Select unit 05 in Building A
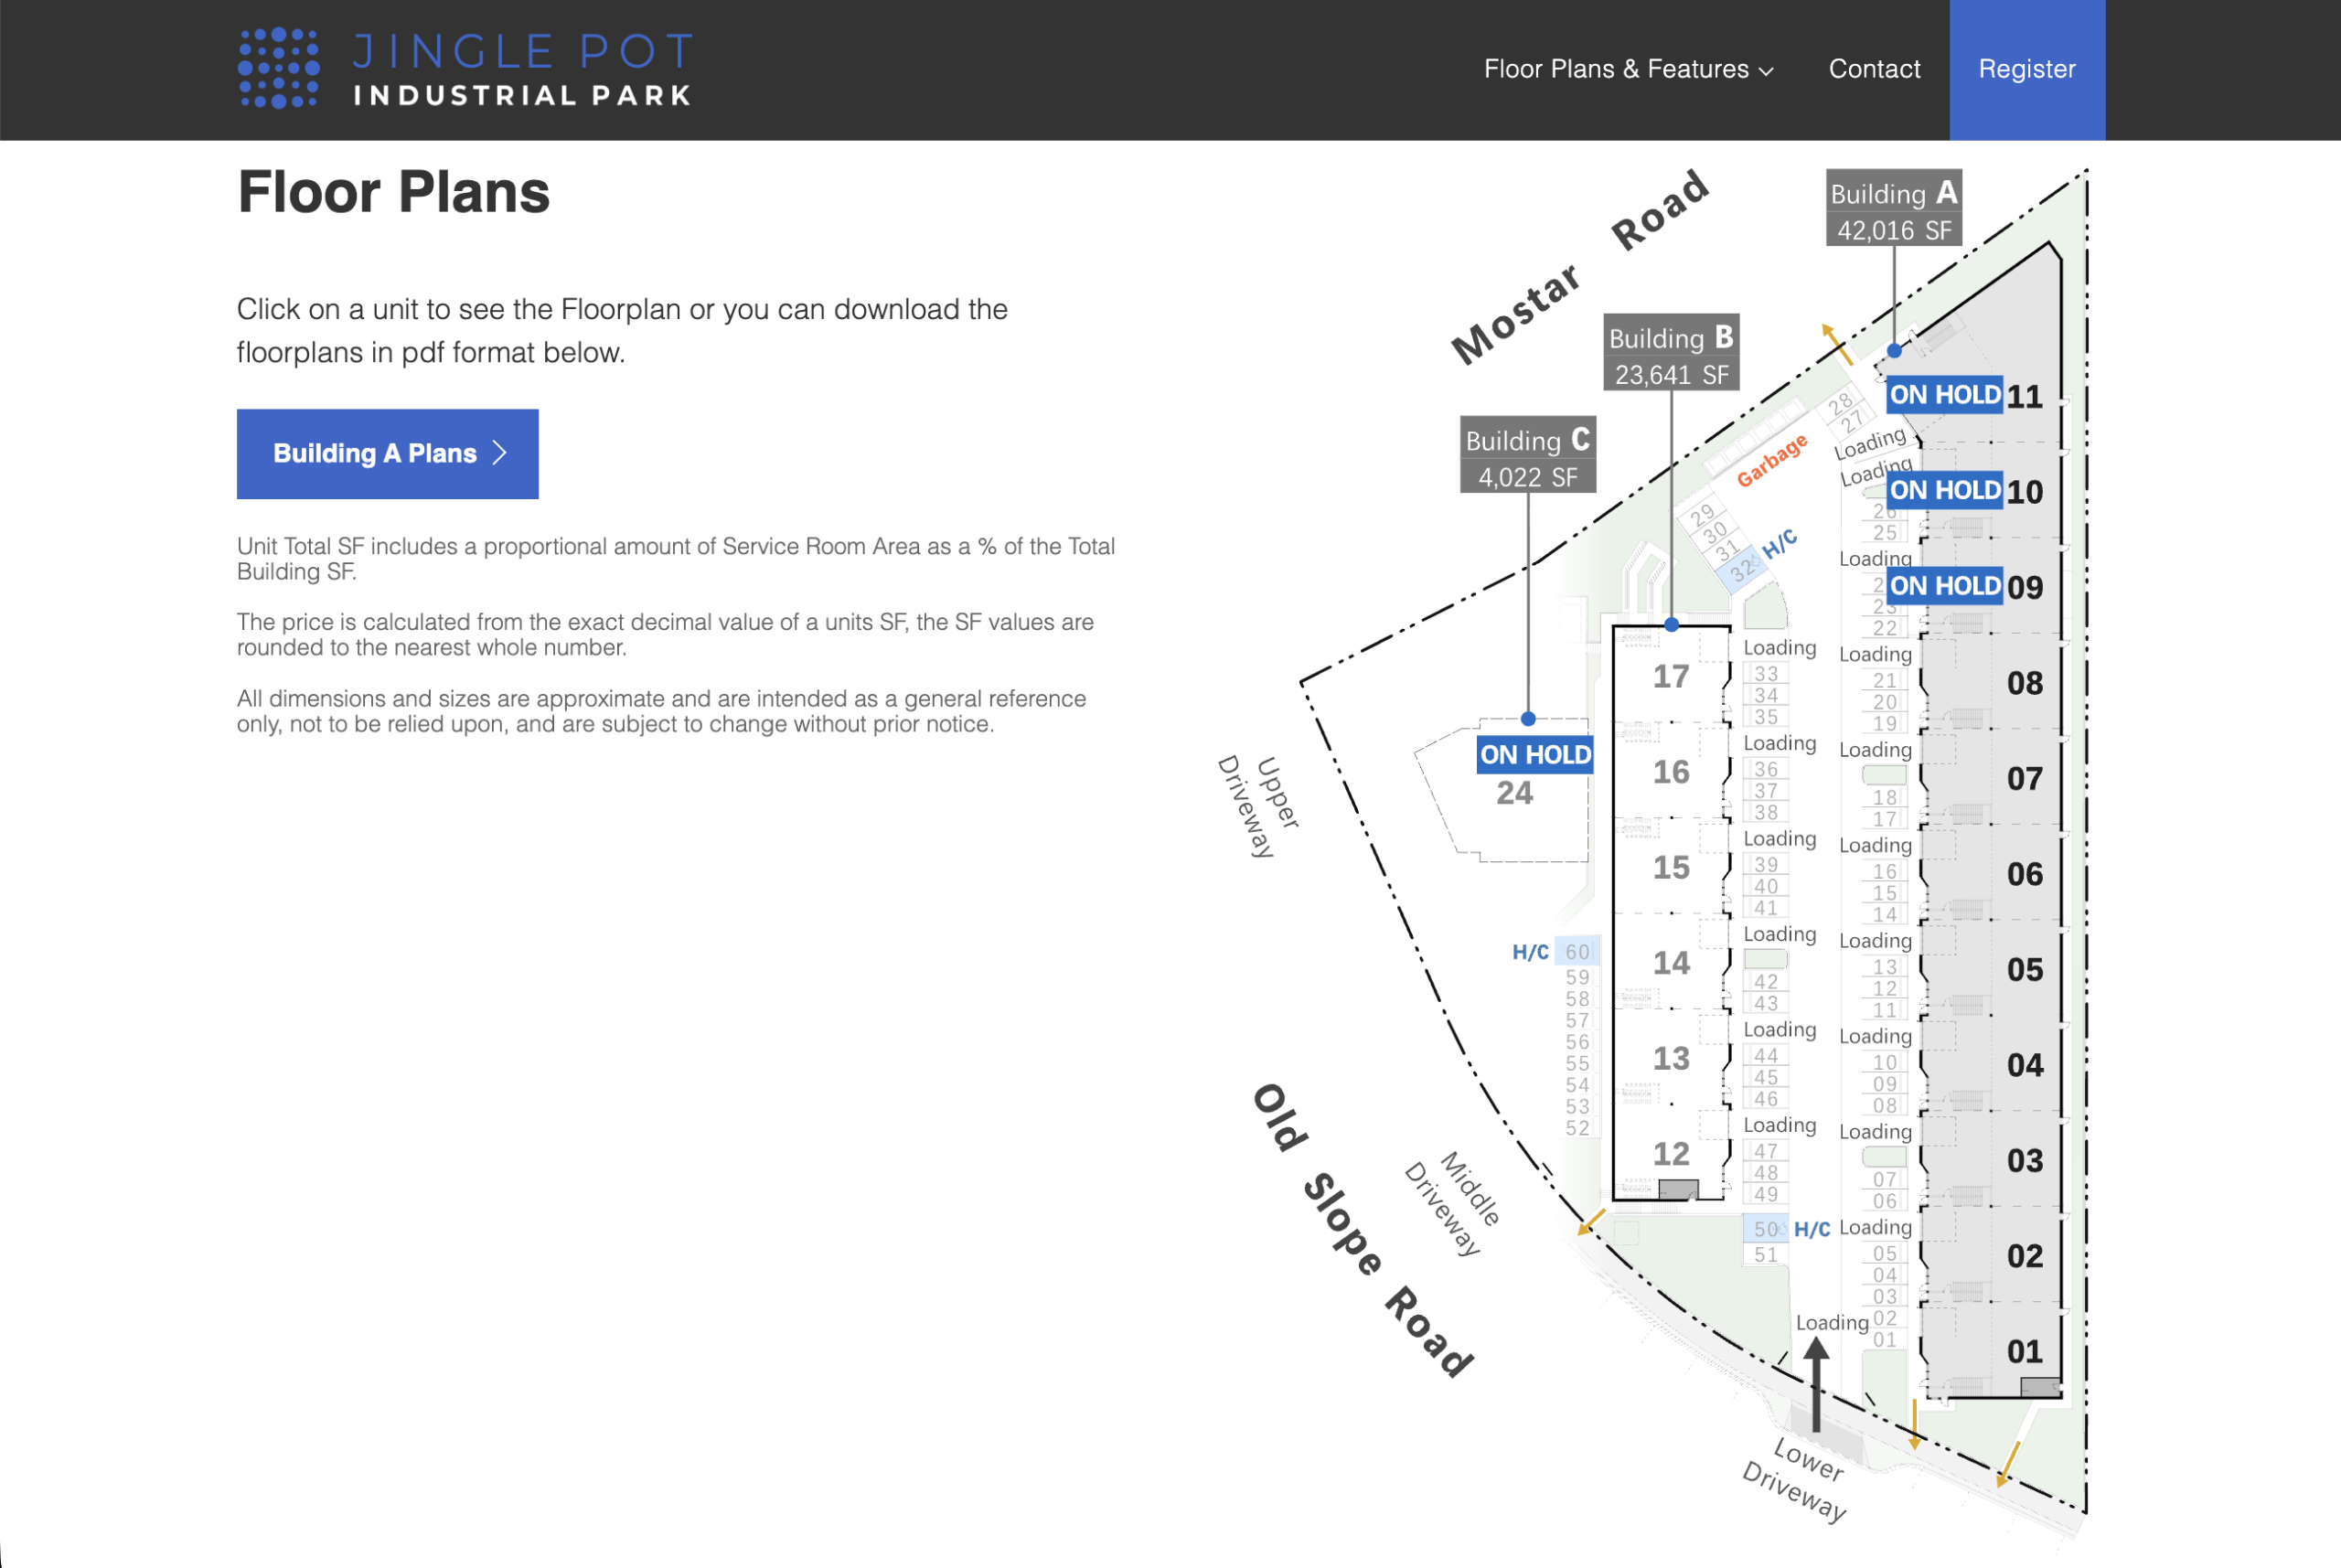Screen dimensions: 2341x1568 click(2025, 969)
